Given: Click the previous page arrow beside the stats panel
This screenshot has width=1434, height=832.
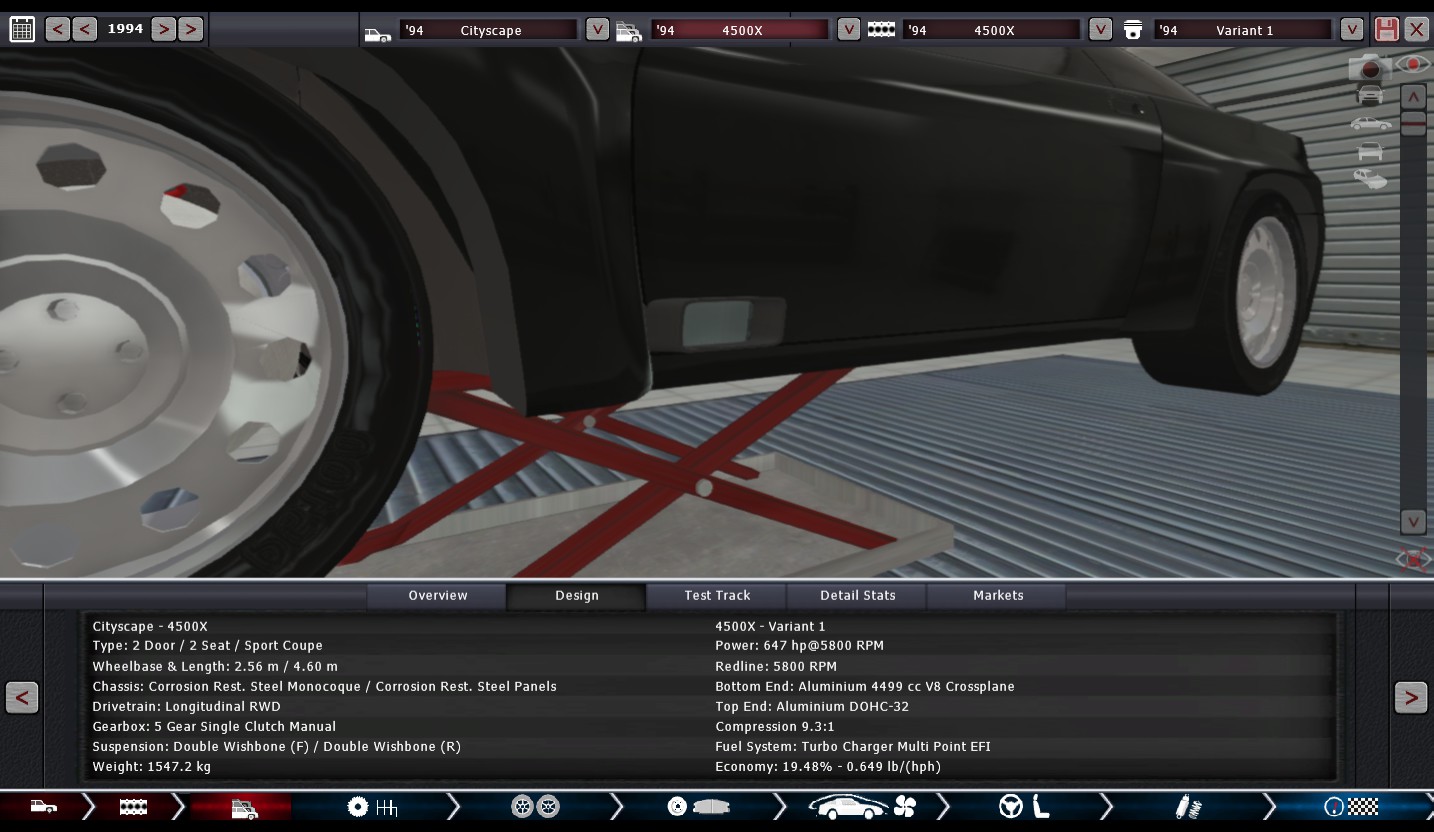Looking at the screenshot, I should point(22,697).
